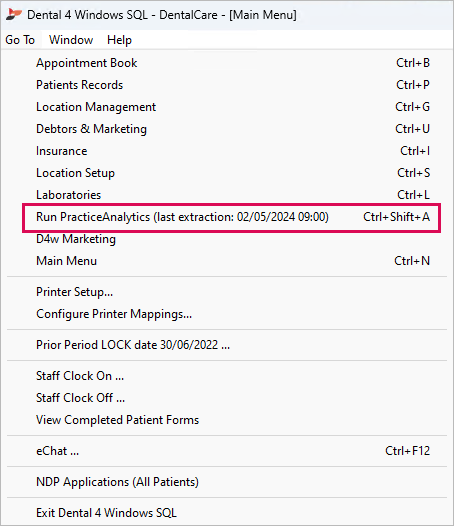
Task: Open Patients Records from the menu
Action: click(x=227, y=85)
